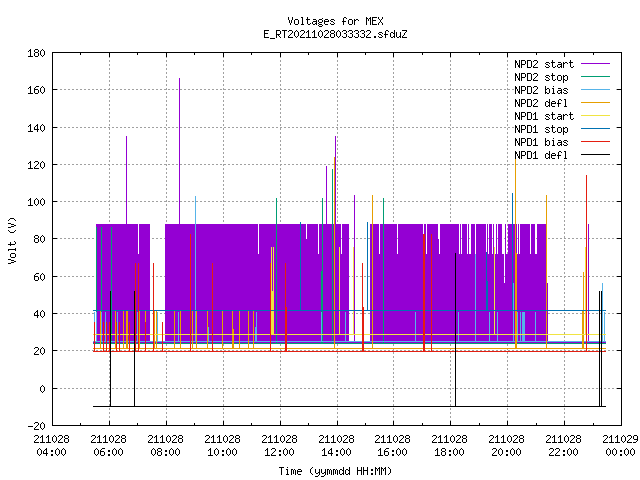Select the orange NPD2 defl line swatch
This screenshot has height=480, width=640.
[x=595, y=102]
